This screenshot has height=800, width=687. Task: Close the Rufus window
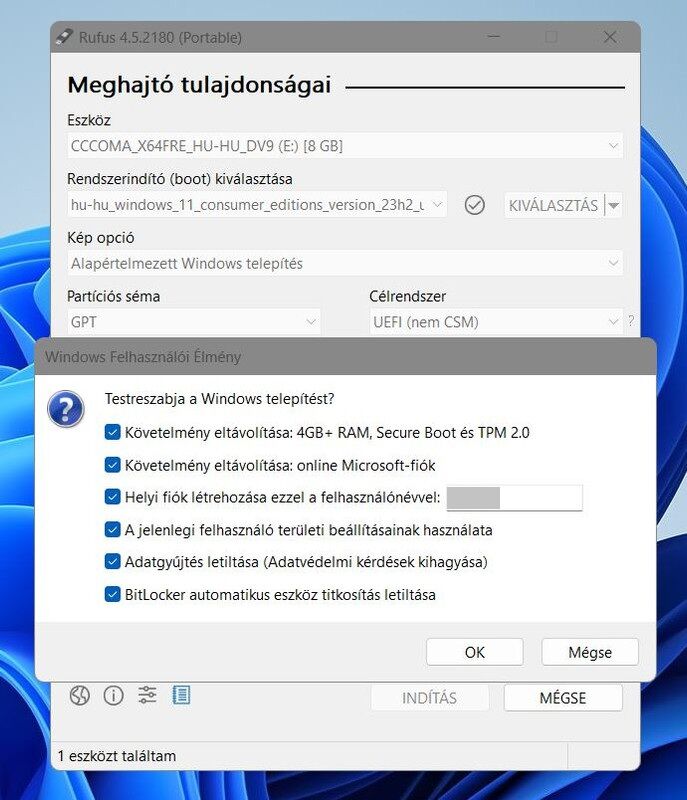tap(610, 37)
